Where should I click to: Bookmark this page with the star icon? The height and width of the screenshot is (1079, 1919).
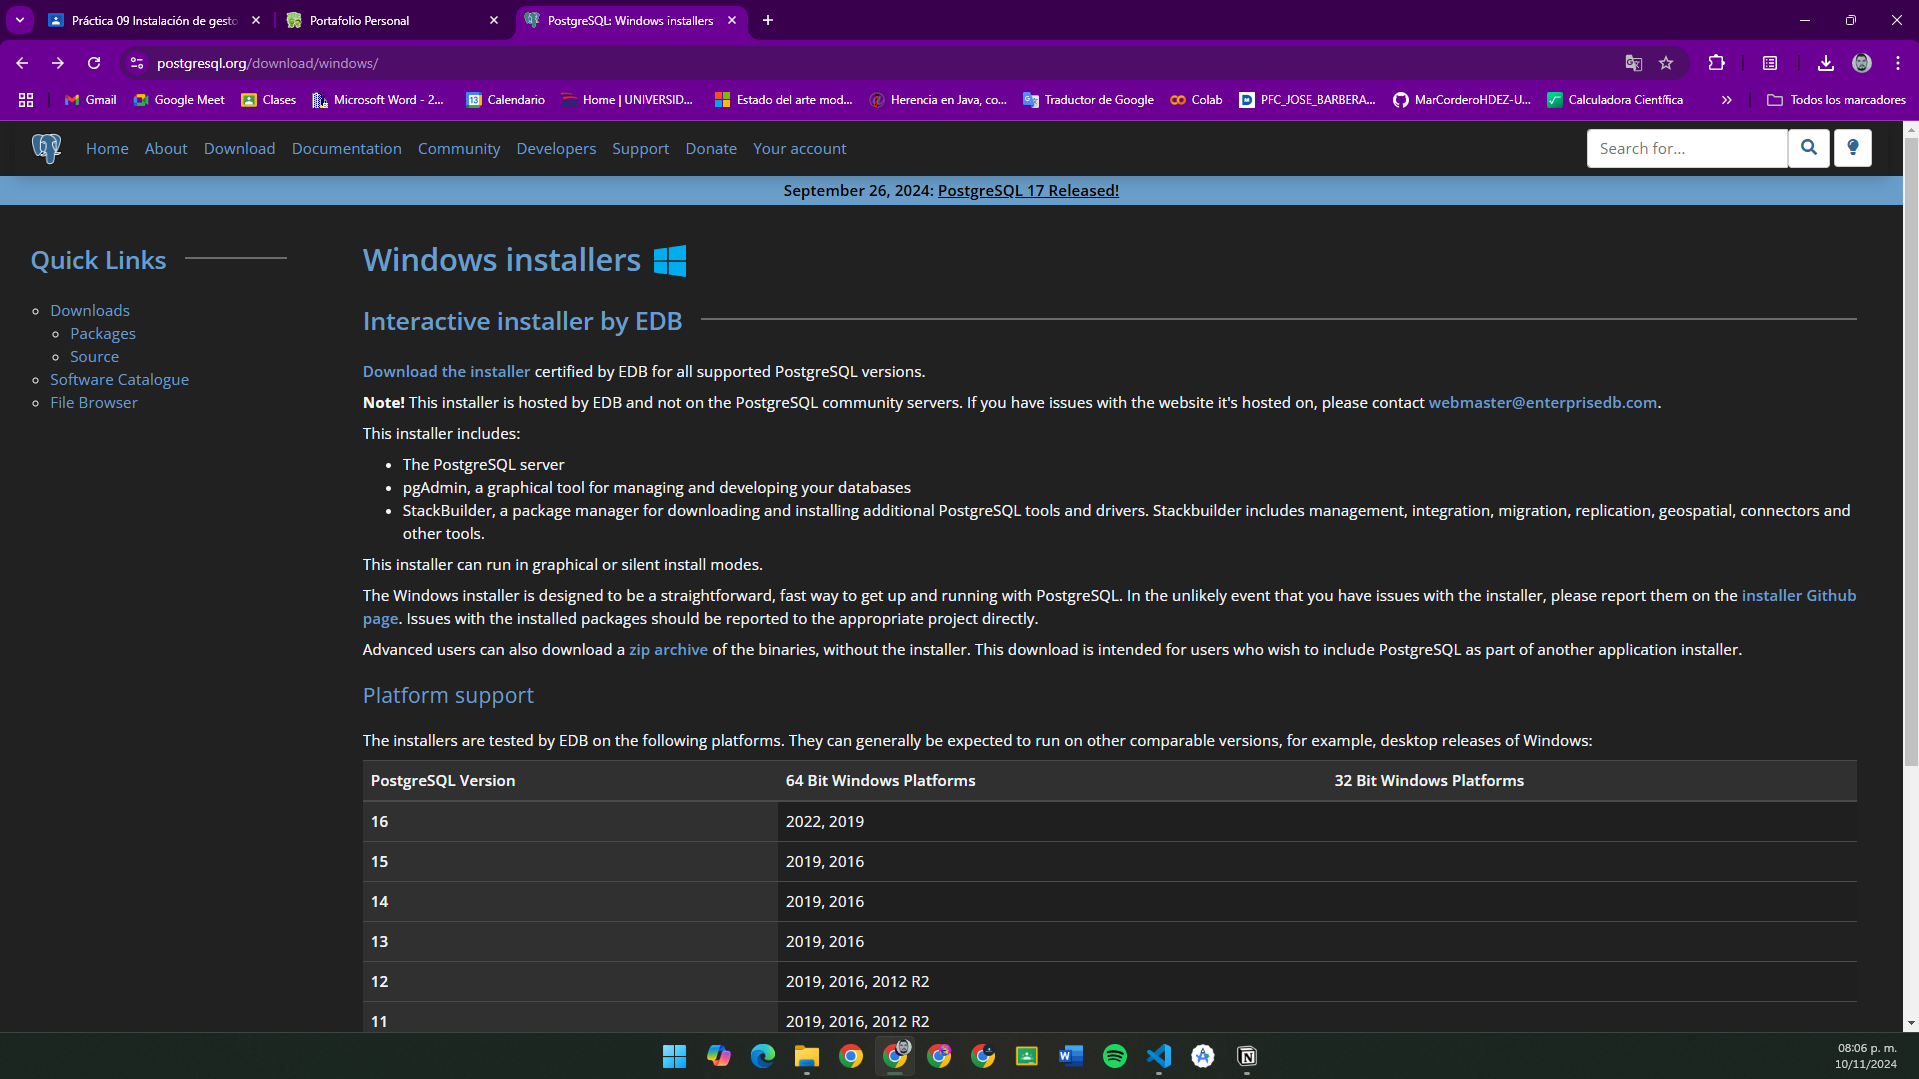pyautogui.click(x=1666, y=63)
